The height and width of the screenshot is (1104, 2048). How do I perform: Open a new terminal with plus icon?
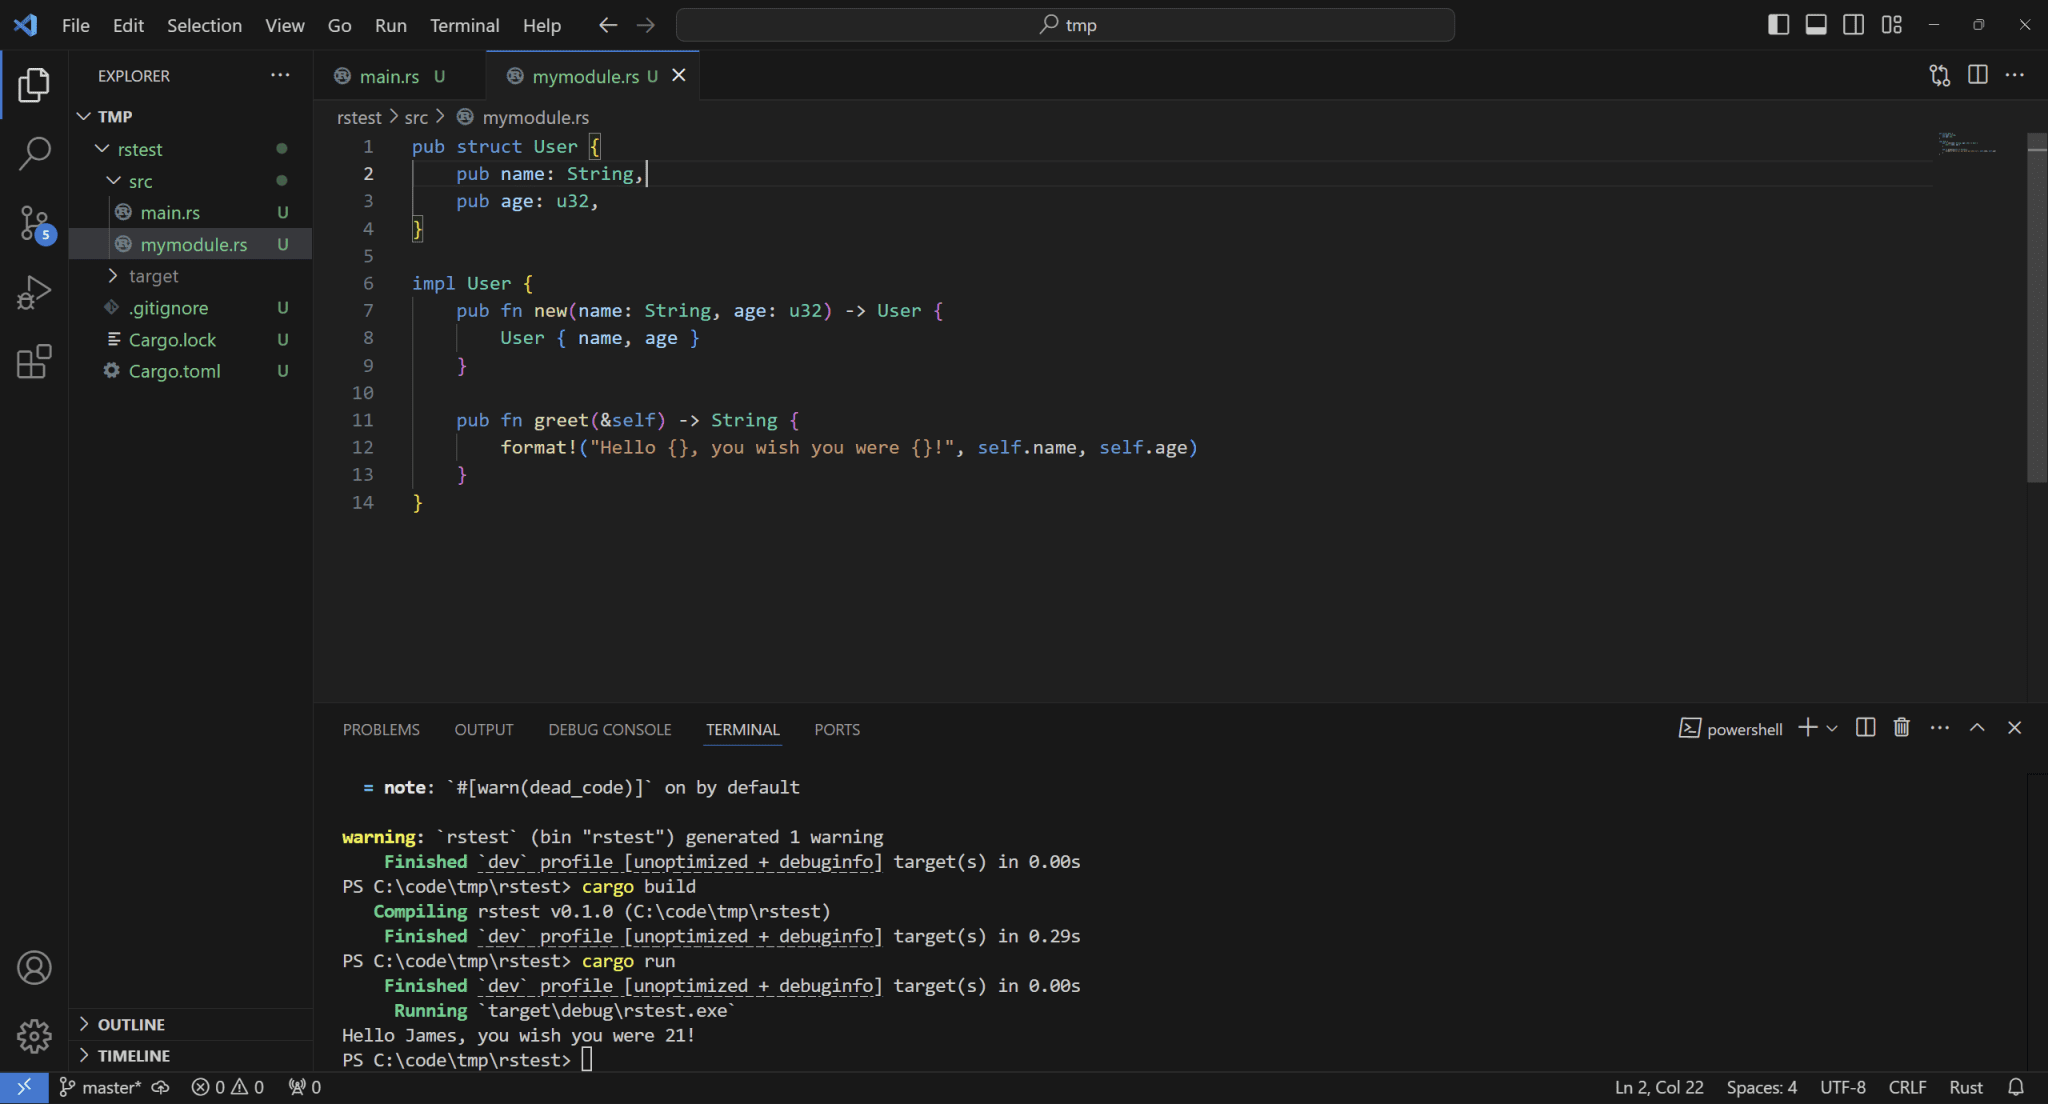point(1806,728)
